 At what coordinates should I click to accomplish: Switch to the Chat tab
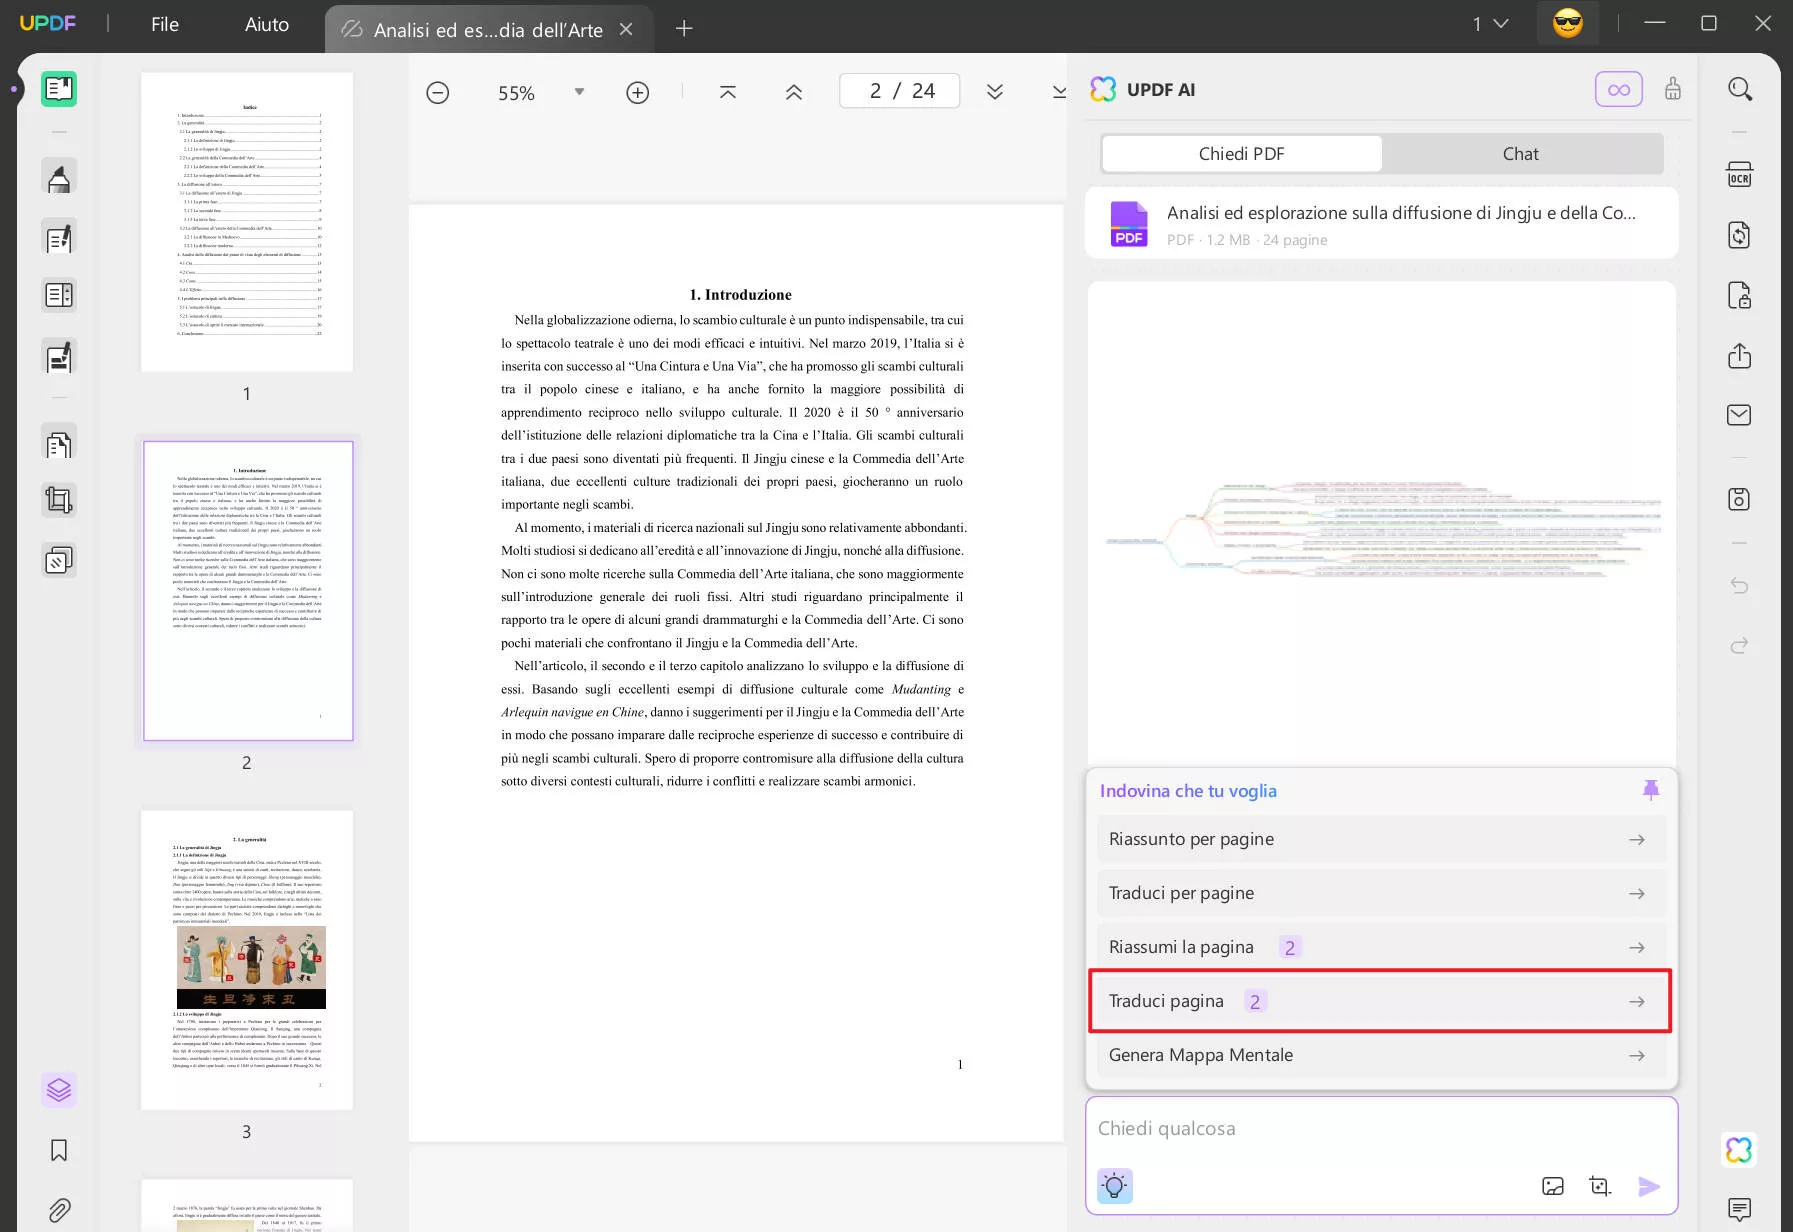[x=1520, y=154]
